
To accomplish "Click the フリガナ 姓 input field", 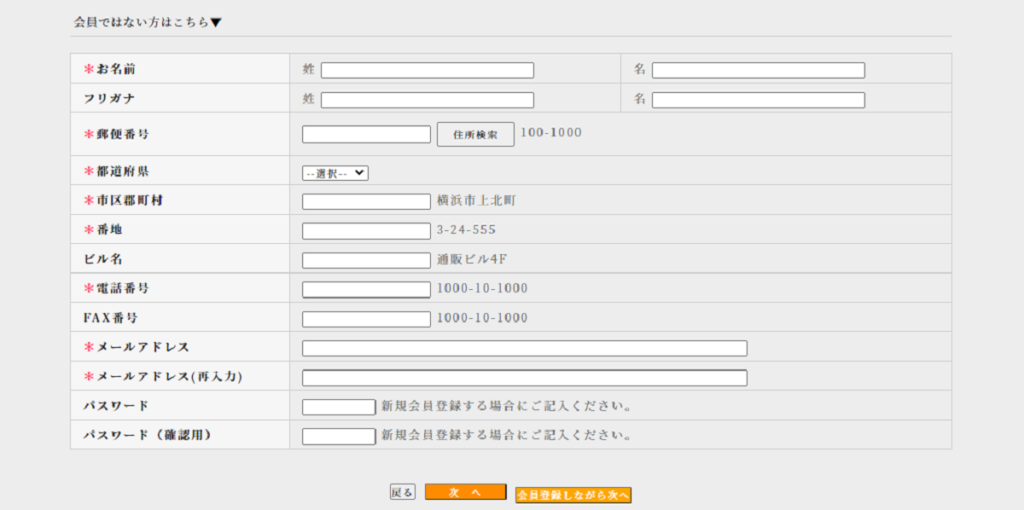I will click(427, 100).
